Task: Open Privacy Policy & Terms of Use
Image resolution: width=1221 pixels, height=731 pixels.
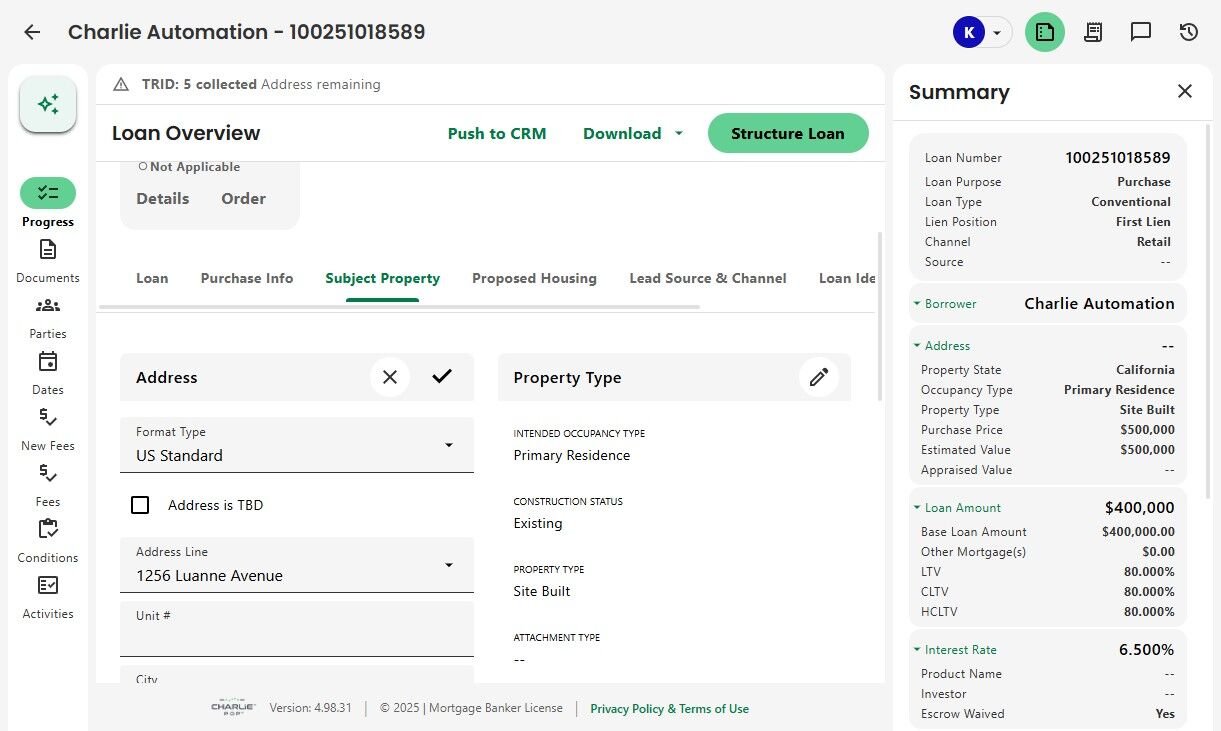Action: point(669,709)
